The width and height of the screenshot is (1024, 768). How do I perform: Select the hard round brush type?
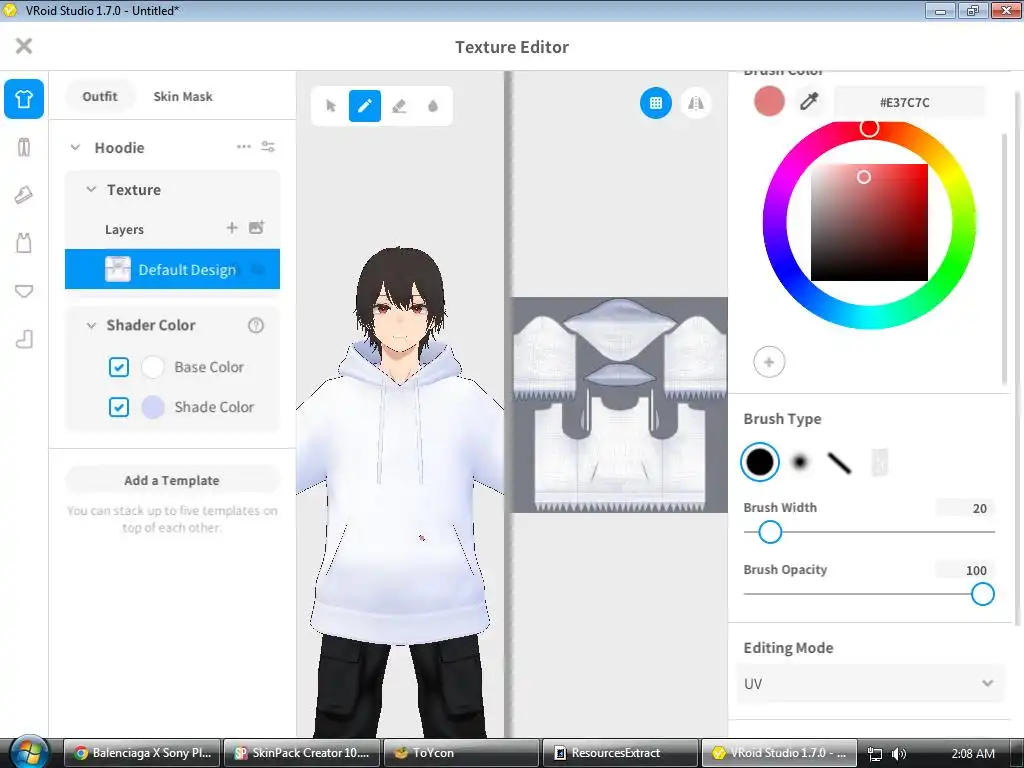[x=760, y=462]
